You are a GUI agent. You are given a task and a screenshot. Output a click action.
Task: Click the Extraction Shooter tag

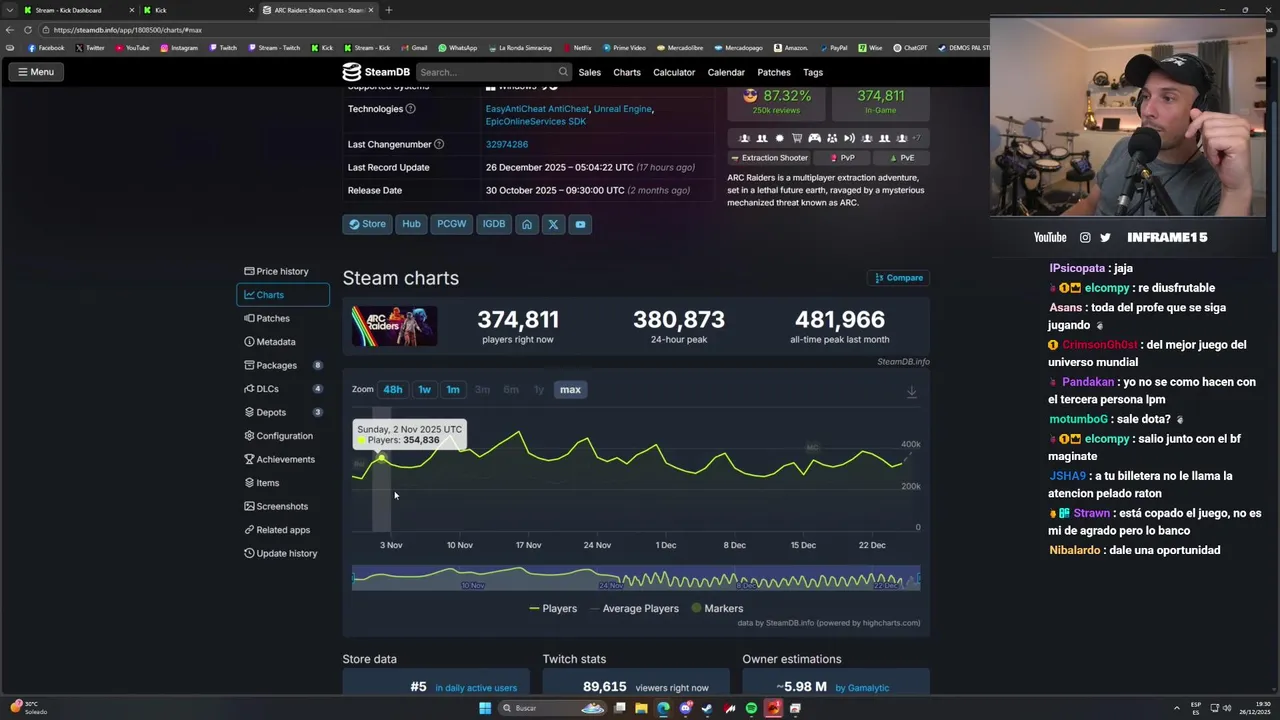pyautogui.click(x=769, y=158)
